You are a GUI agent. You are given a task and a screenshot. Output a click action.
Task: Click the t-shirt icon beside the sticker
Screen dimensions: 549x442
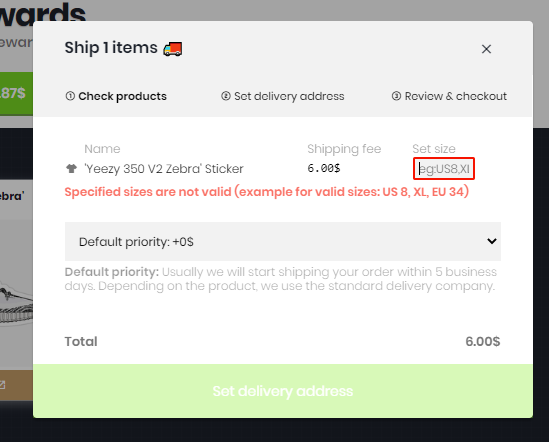[x=71, y=169]
